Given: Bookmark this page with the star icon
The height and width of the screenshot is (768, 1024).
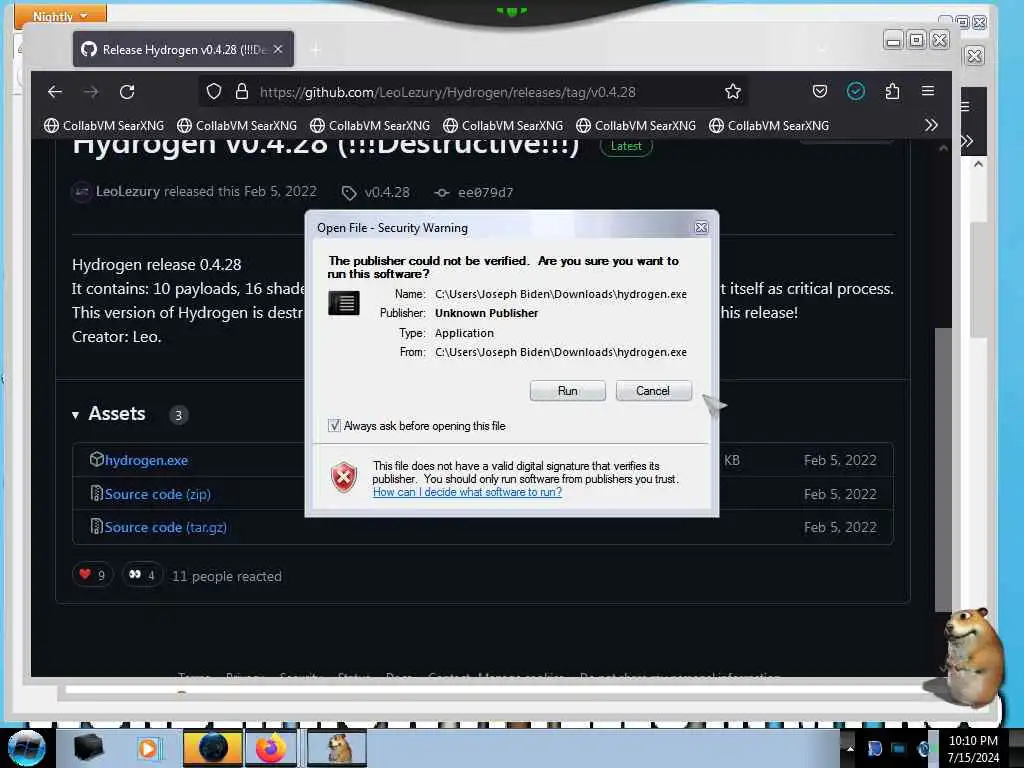Looking at the screenshot, I should click(733, 91).
